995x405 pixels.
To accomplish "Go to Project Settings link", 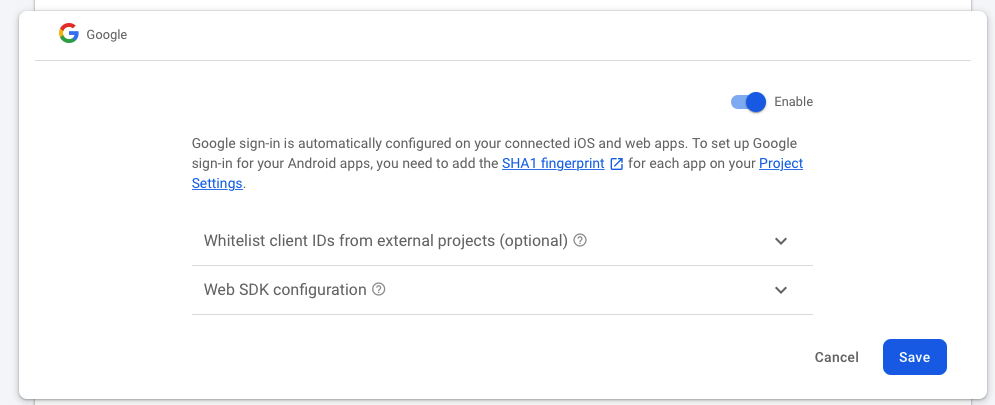I will (780, 164).
